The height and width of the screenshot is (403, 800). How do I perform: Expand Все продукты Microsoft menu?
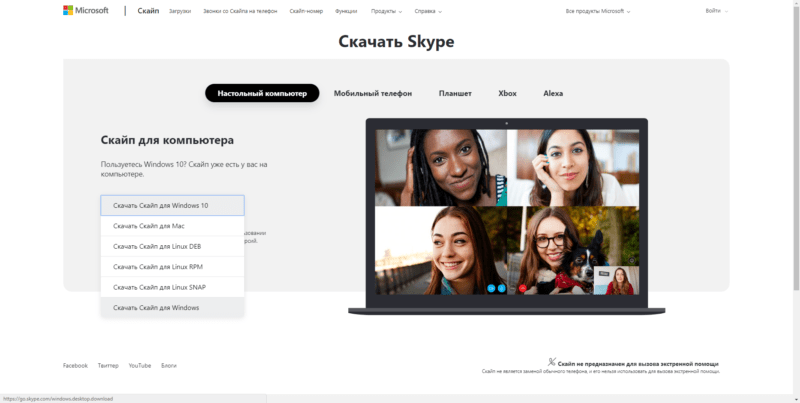598,11
